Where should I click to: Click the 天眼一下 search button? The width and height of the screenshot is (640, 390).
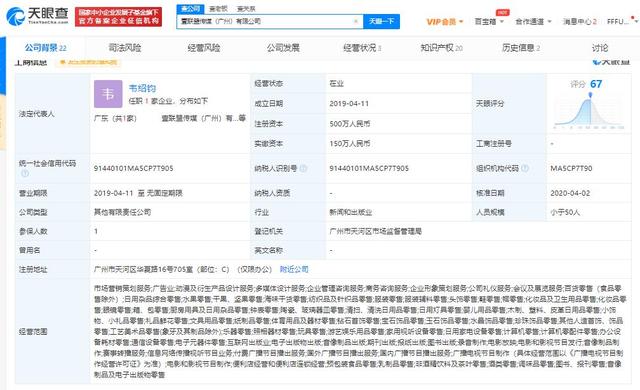[x=381, y=21]
